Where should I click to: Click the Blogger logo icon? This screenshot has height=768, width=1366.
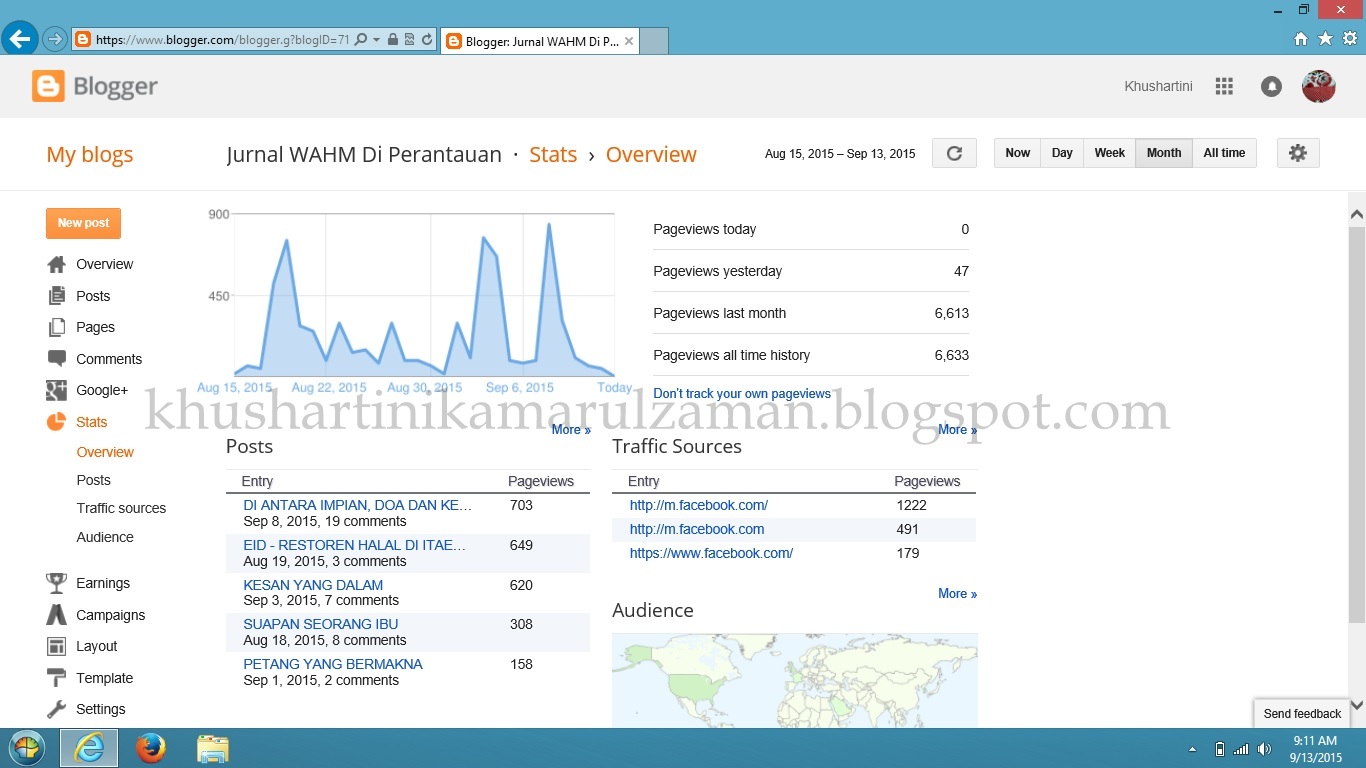pos(48,86)
